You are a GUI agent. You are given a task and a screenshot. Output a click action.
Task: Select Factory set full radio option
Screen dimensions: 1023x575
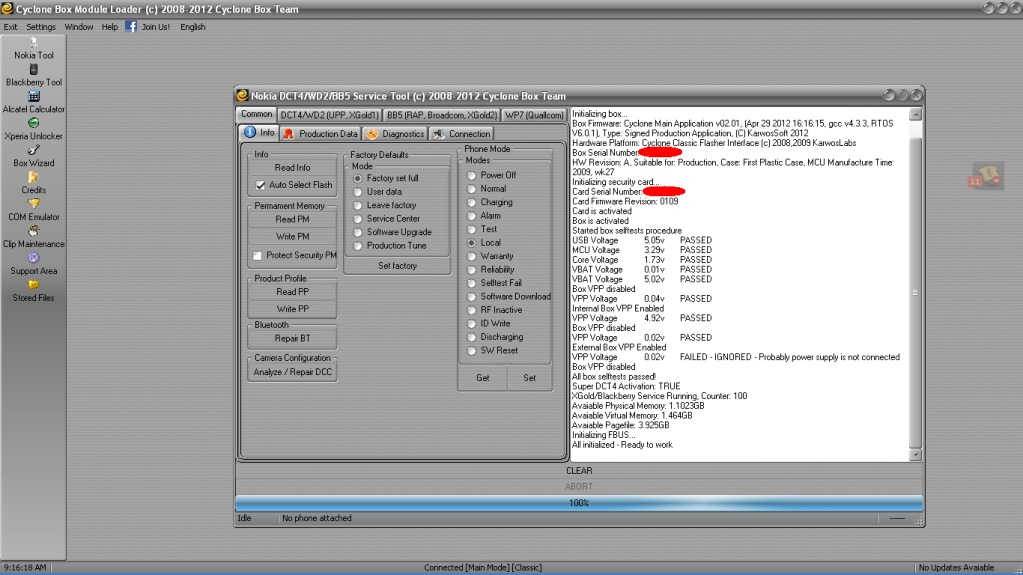(358, 178)
